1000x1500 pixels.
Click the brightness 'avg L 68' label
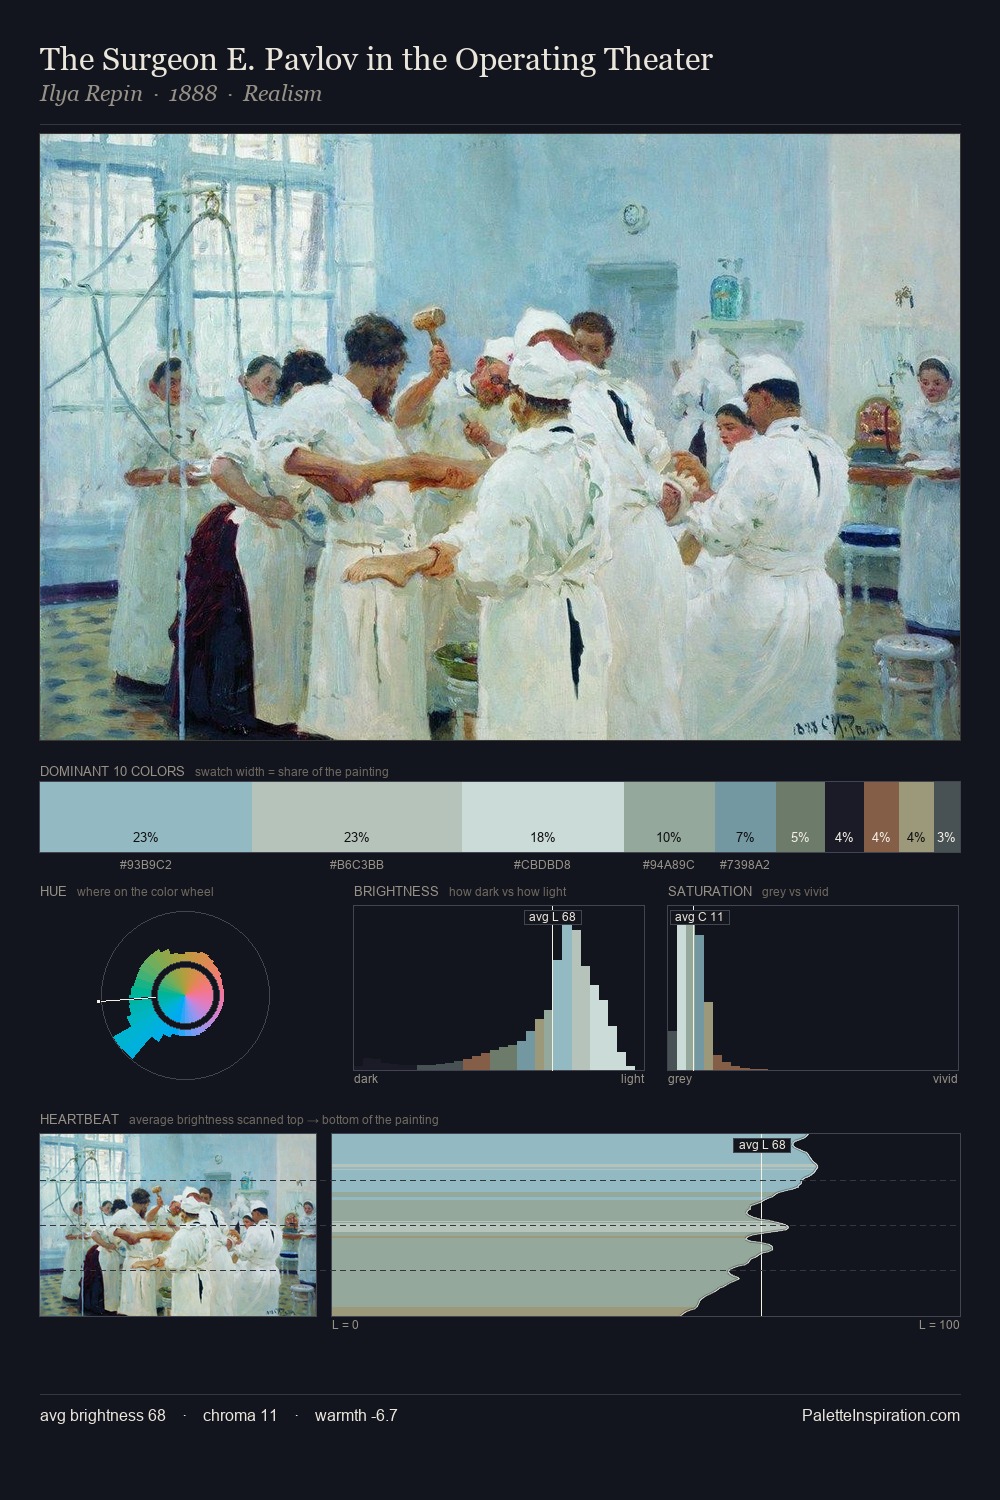(552, 917)
